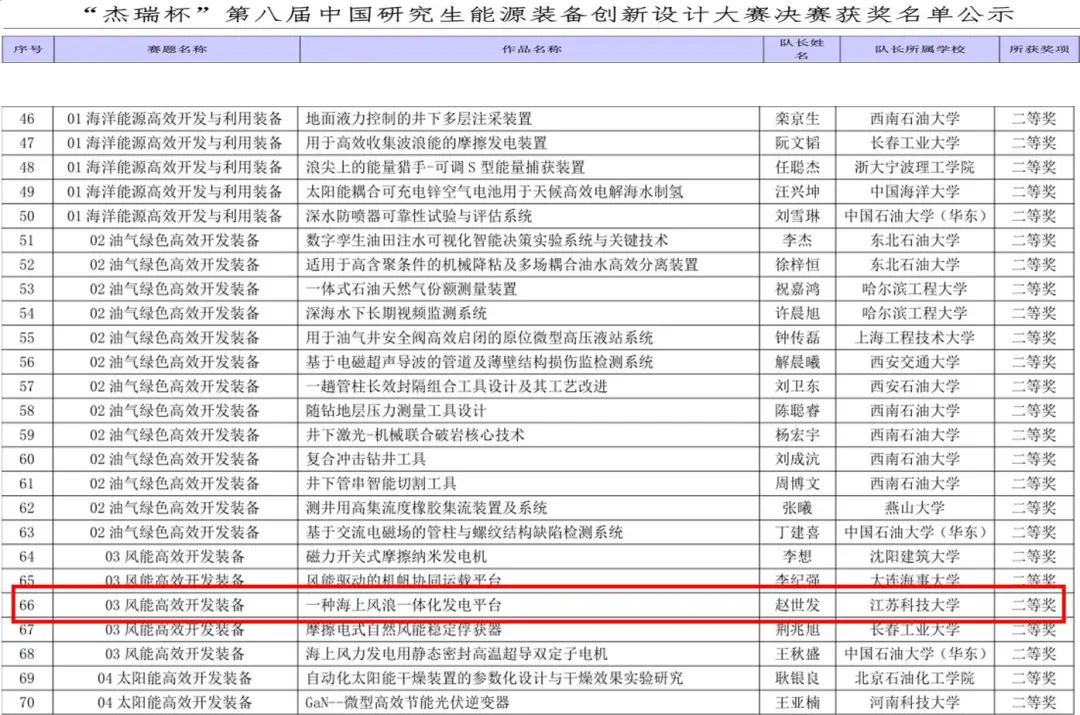Click the 西安交通大学 school cell

pos(915,362)
